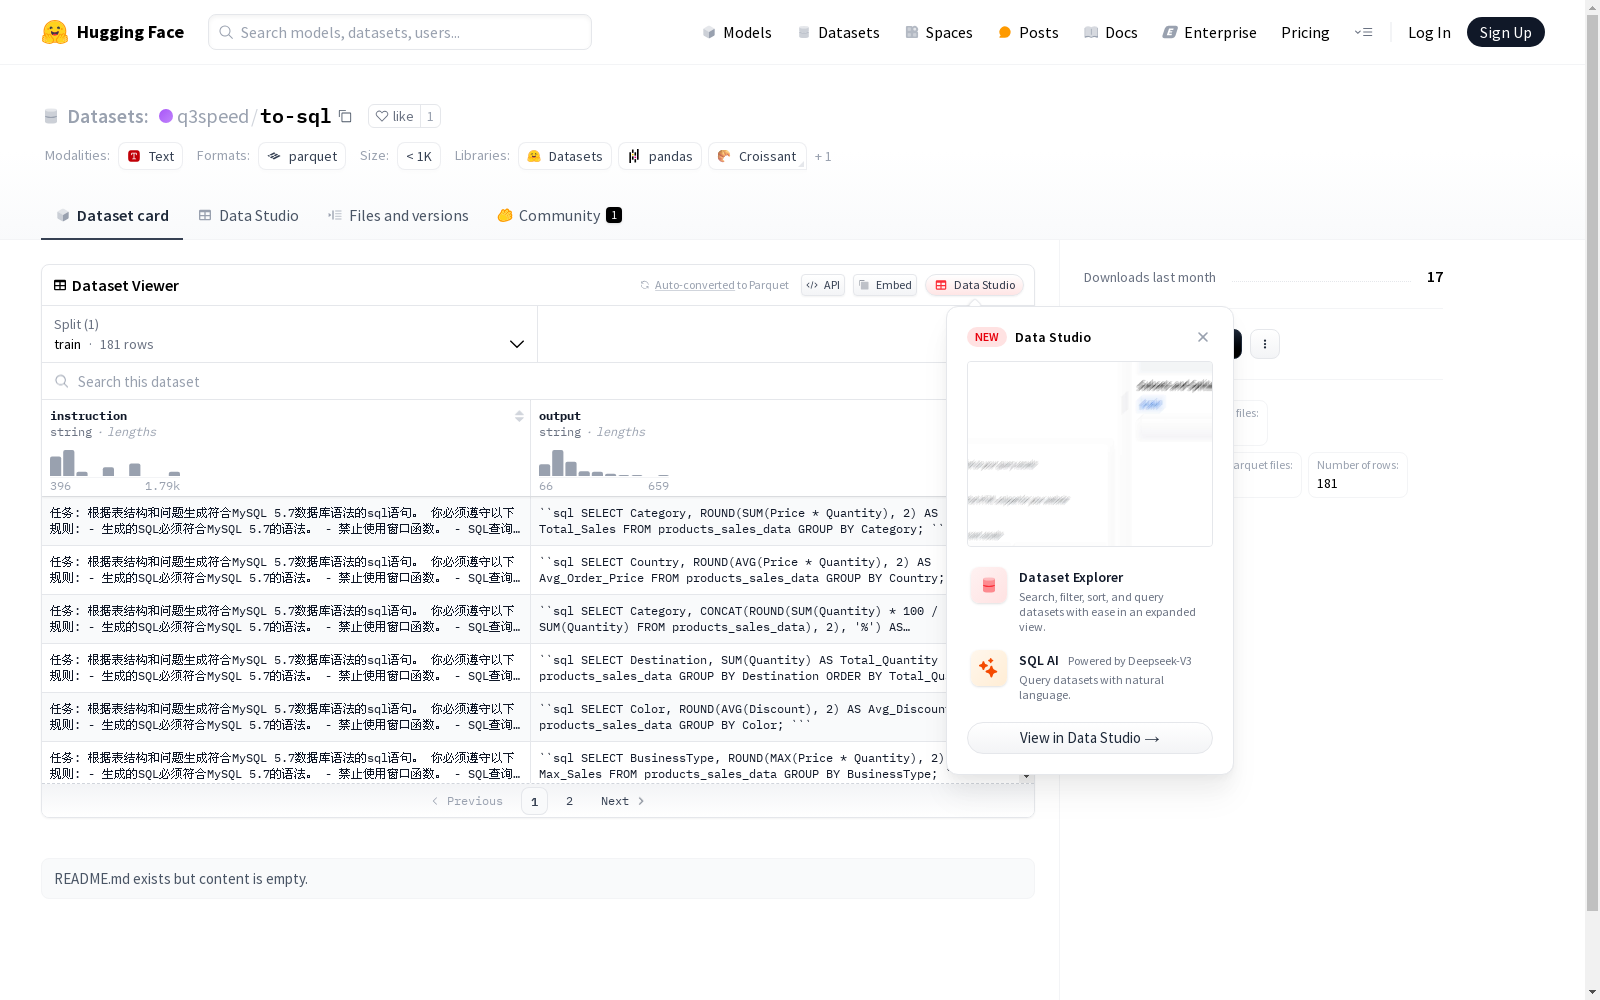The image size is (1600, 1000).
Task: Open Posts in the navigation bar
Action: [1028, 32]
